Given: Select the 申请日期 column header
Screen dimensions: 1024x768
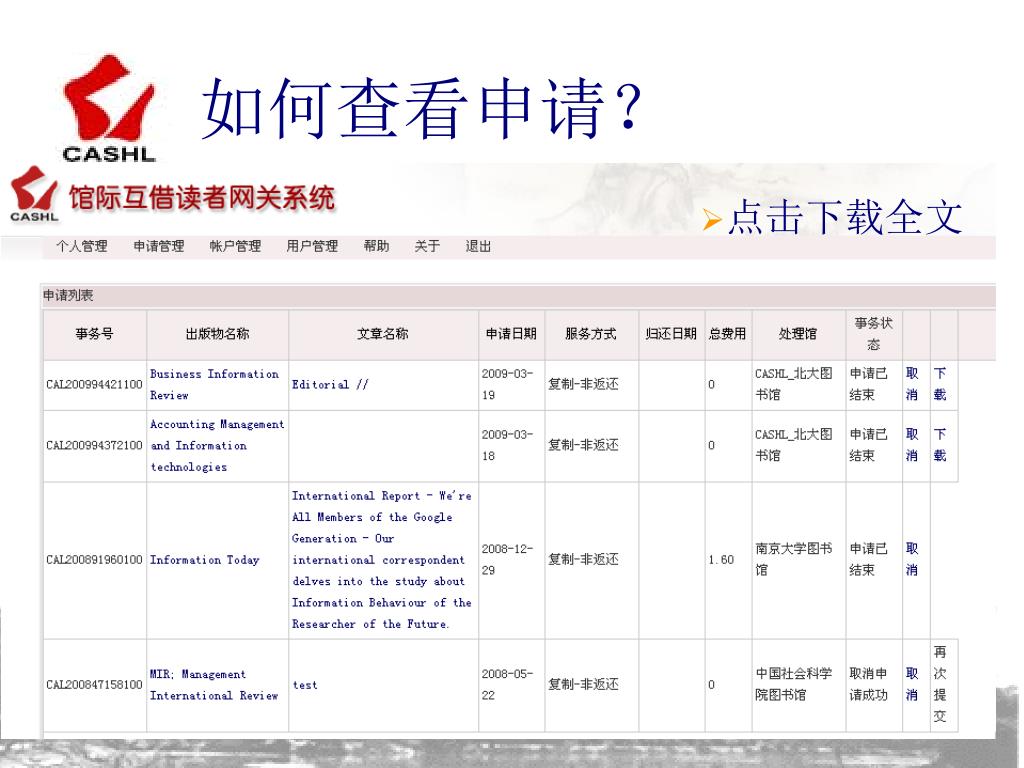Looking at the screenshot, I should tap(511, 334).
